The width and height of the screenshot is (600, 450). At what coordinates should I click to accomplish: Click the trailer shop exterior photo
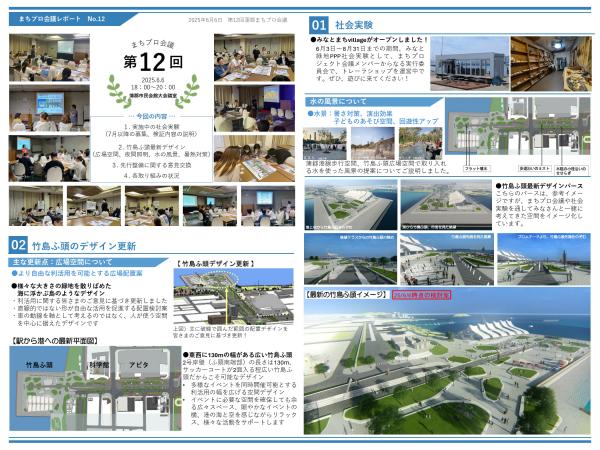pyautogui.click(x=469, y=64)
